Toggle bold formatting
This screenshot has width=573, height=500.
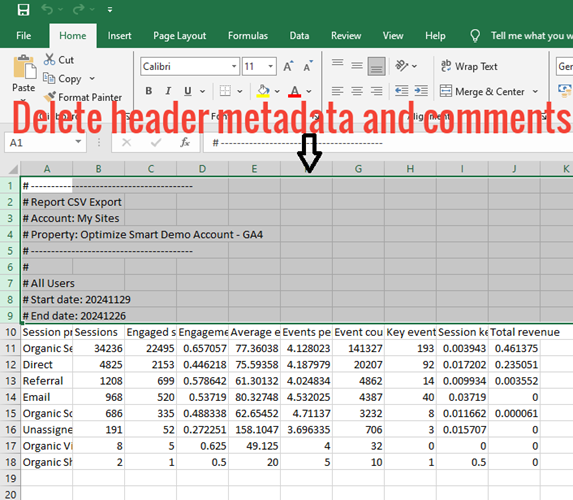click(149, 91)
